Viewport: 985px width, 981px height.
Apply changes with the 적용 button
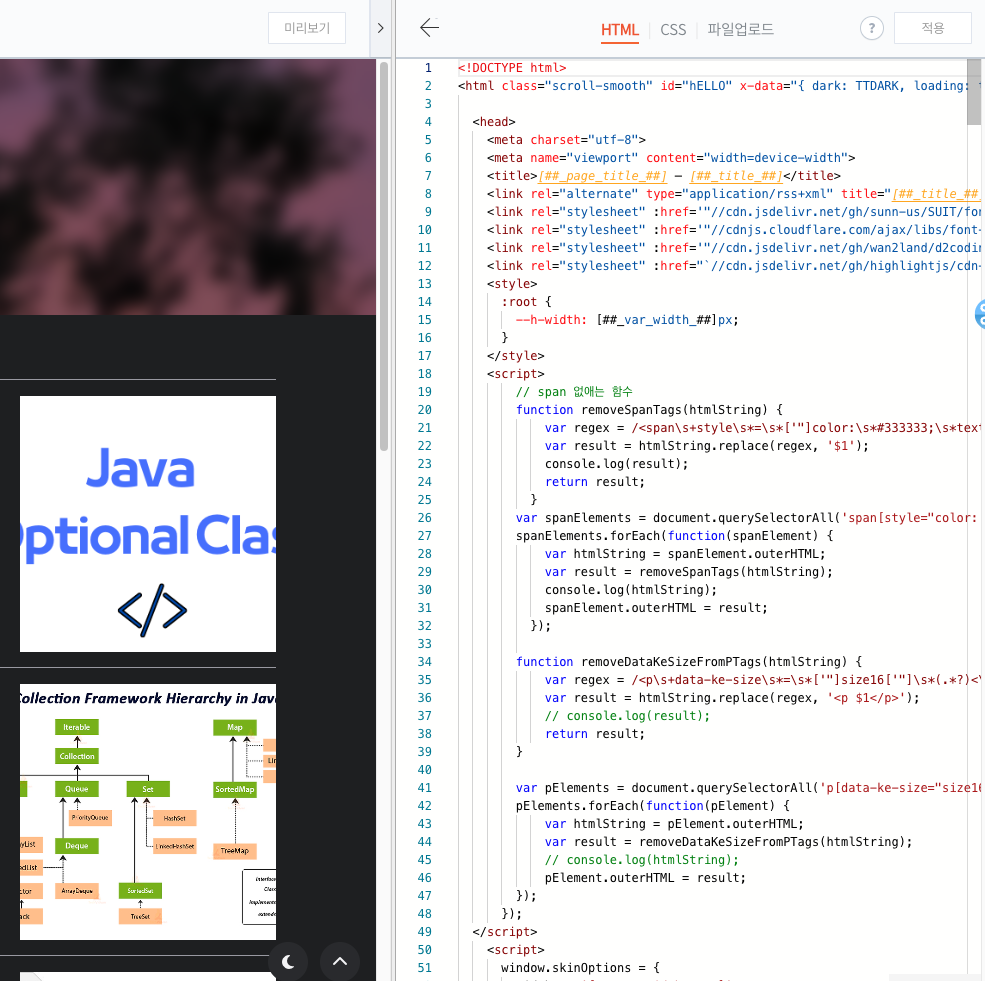(x=932, y=28)
